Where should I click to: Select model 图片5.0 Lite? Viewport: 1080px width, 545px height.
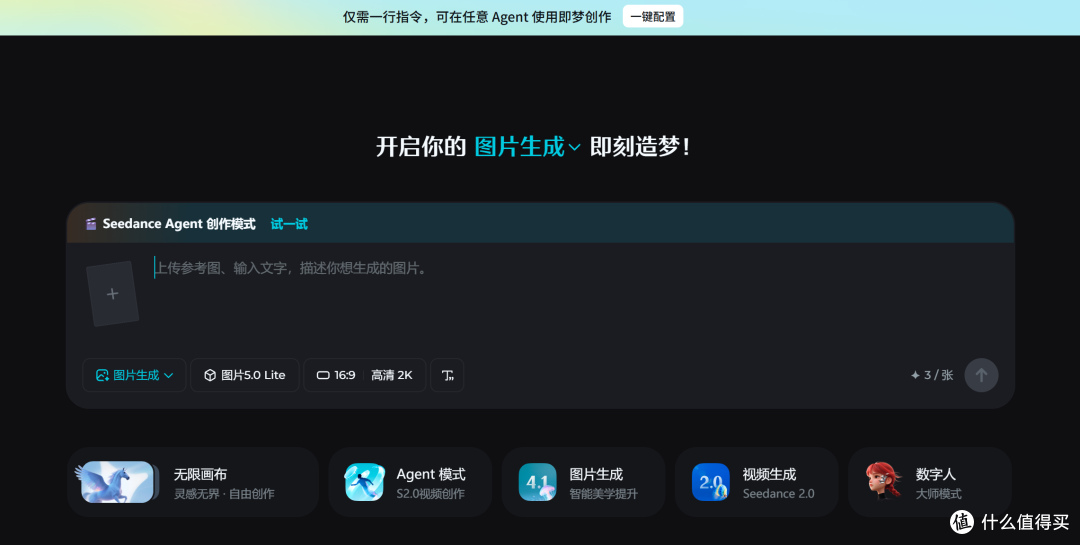(245, 375)
